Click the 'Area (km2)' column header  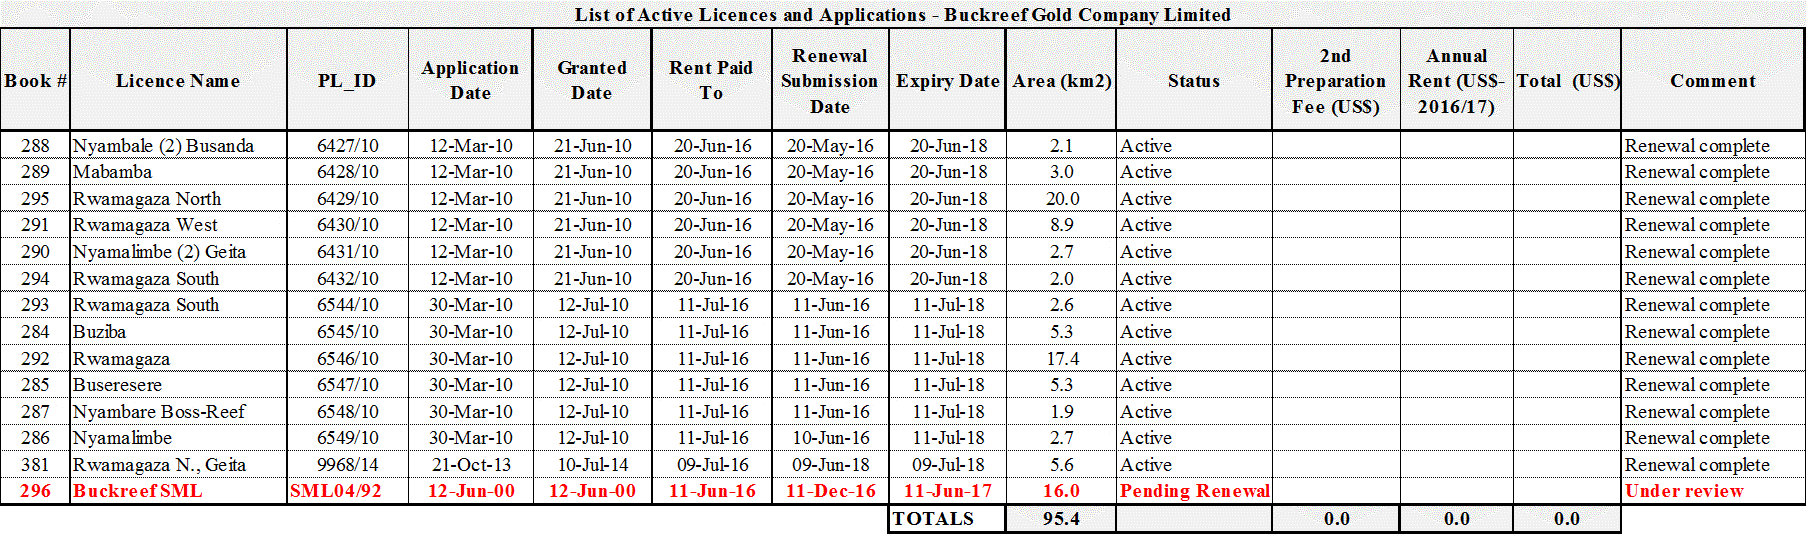click(1061, 81)
